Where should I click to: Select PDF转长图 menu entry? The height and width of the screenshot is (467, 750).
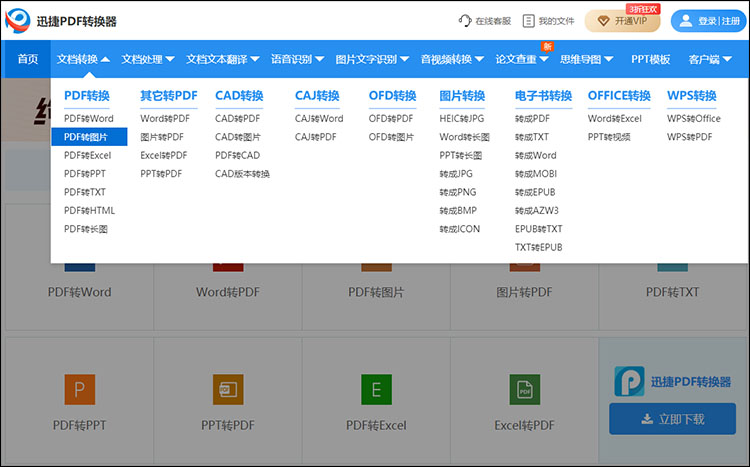click(x=86, y=229)
